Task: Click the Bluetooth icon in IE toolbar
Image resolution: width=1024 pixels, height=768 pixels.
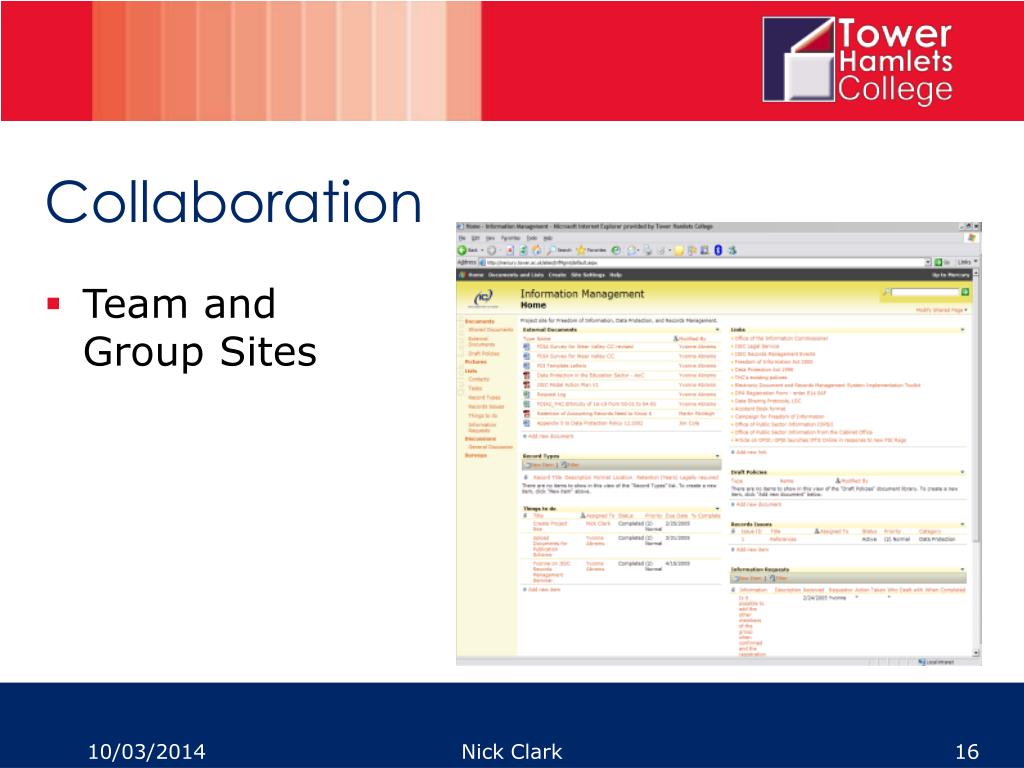Action: [718, 250]
